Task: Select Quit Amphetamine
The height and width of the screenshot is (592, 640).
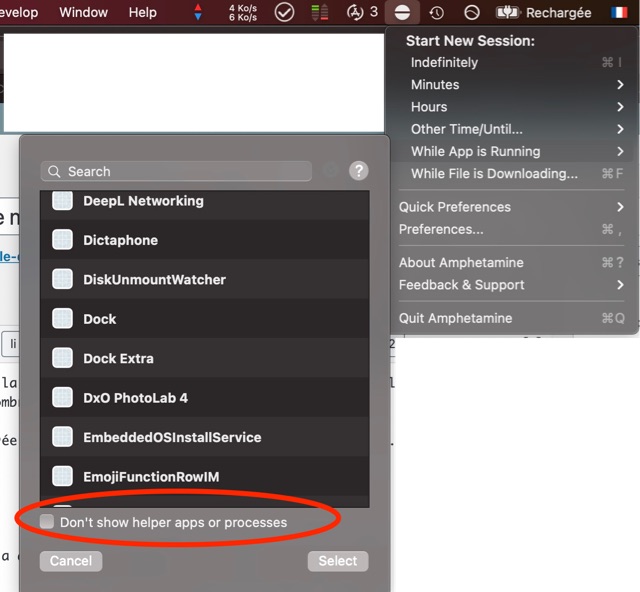Action: 455,318
